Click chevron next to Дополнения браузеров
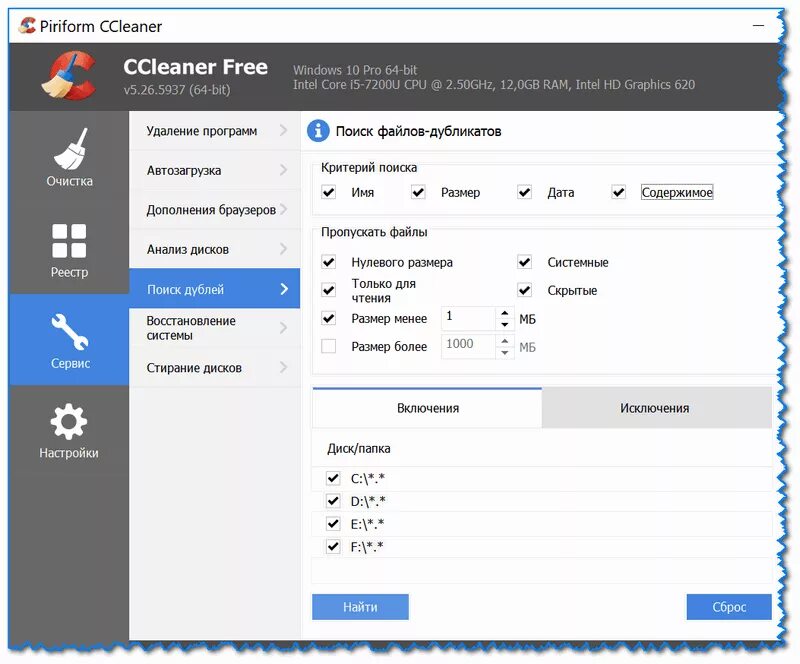This screenshot has height=664, width=800. (284, 209)
